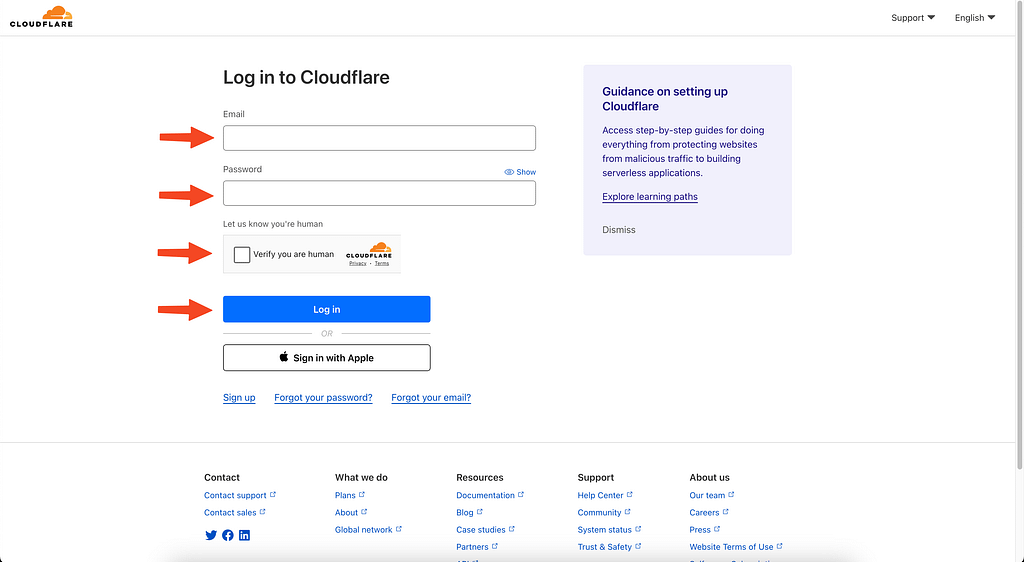Click into the Password field
The image size is (1024, 562).
coord(379,193)
